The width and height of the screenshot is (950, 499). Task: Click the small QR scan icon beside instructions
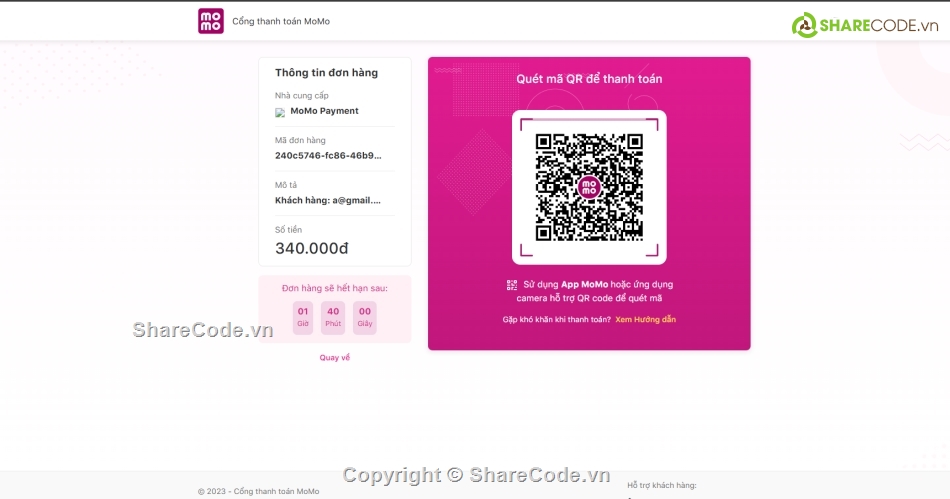click(x=512, y=285)
